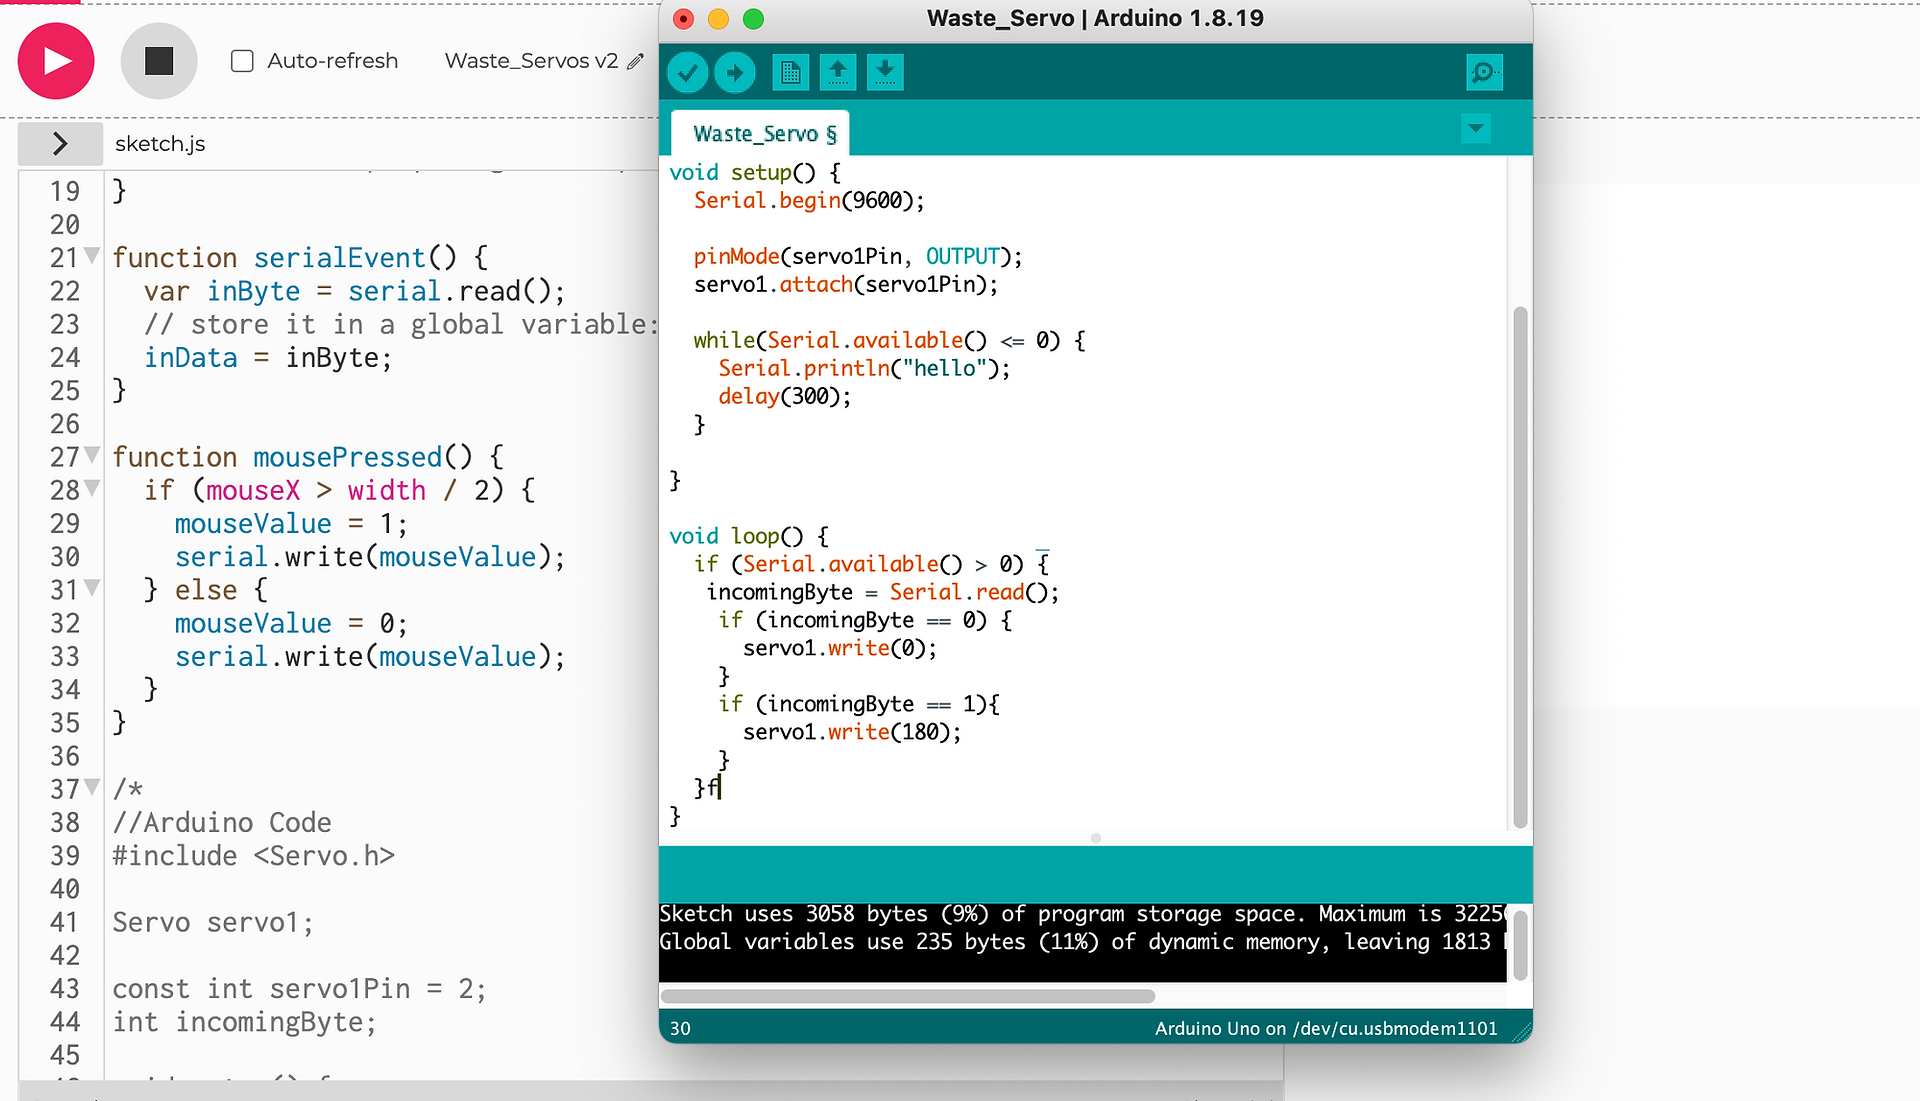Click line 22 var inByte in sketch.js

[355, 291]
